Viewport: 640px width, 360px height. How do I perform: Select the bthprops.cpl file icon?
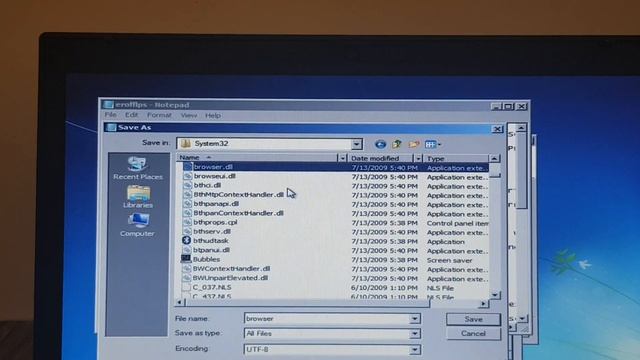tap(187, 222)
